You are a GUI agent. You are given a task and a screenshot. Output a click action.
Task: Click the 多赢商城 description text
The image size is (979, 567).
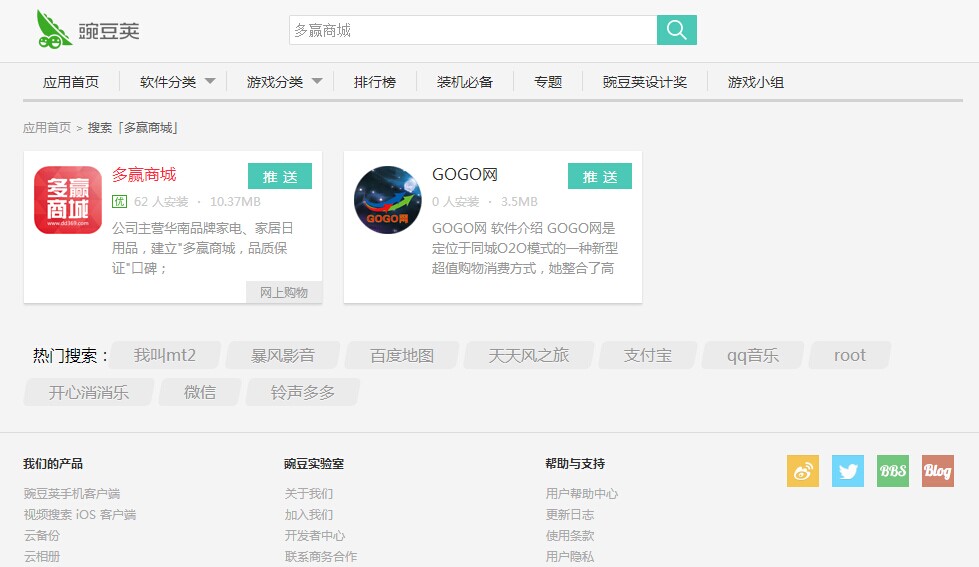click(202, 248)
